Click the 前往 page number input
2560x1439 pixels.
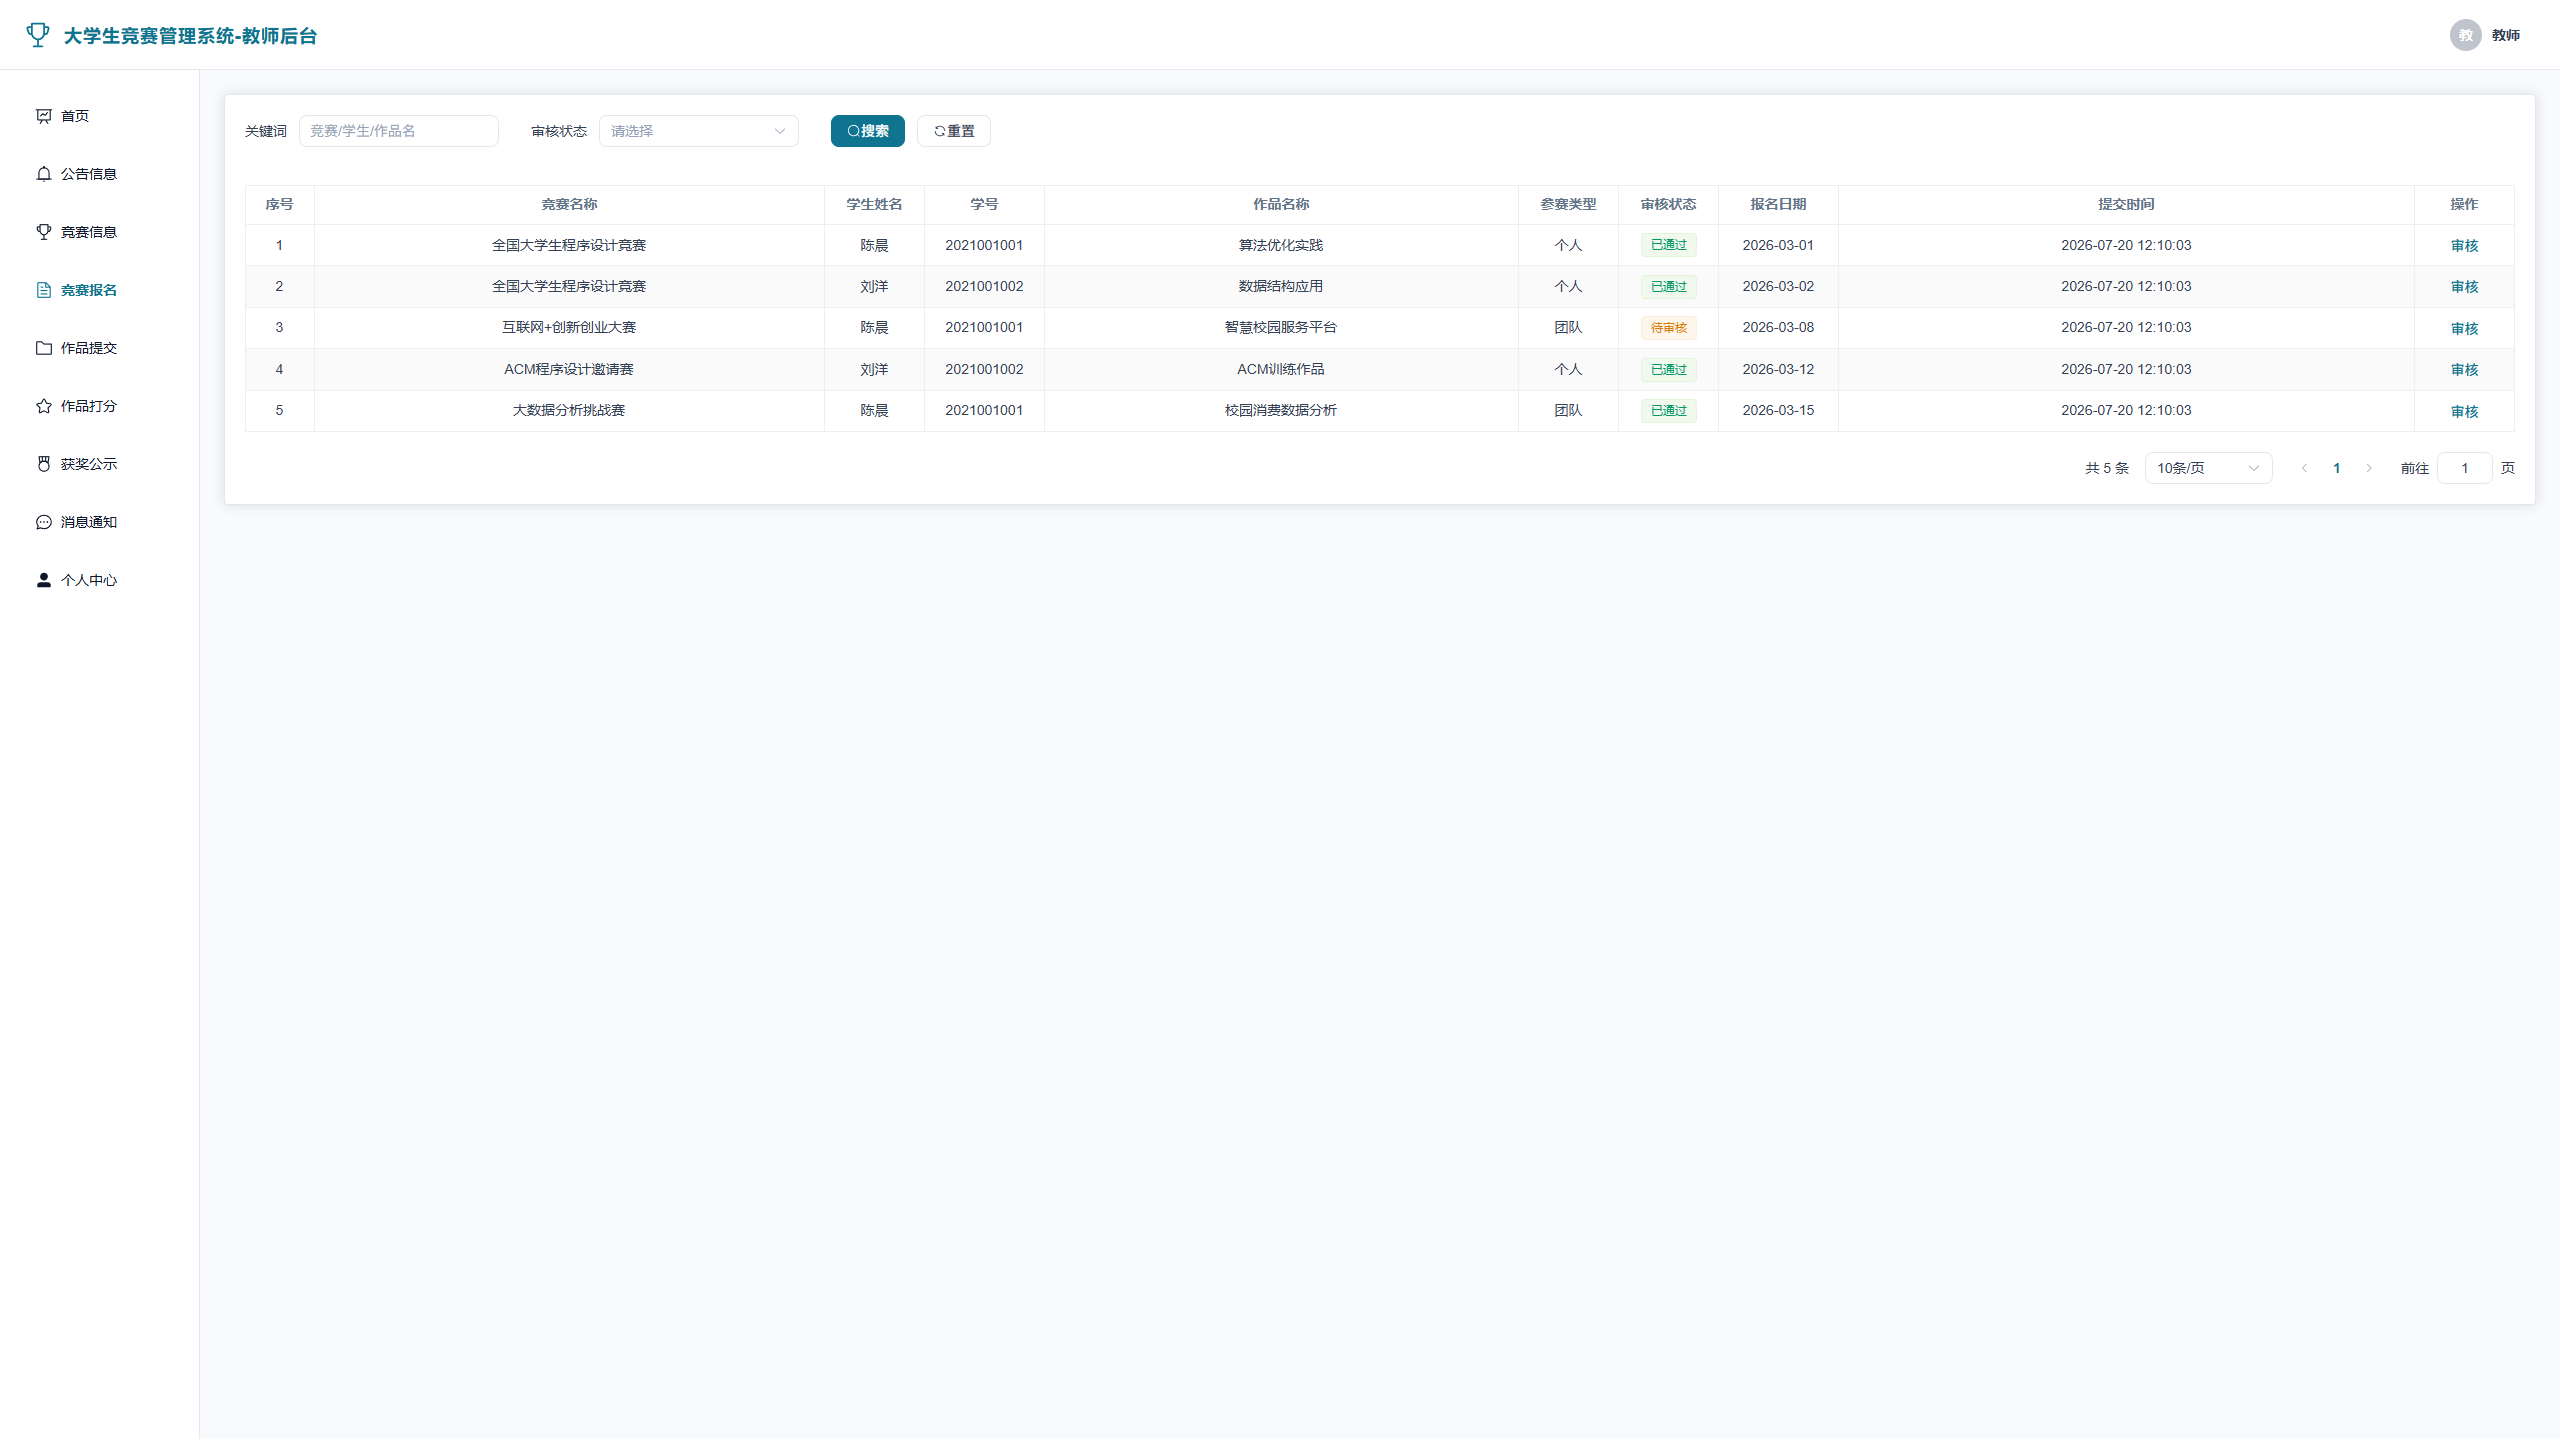(x=2464, y=468)
